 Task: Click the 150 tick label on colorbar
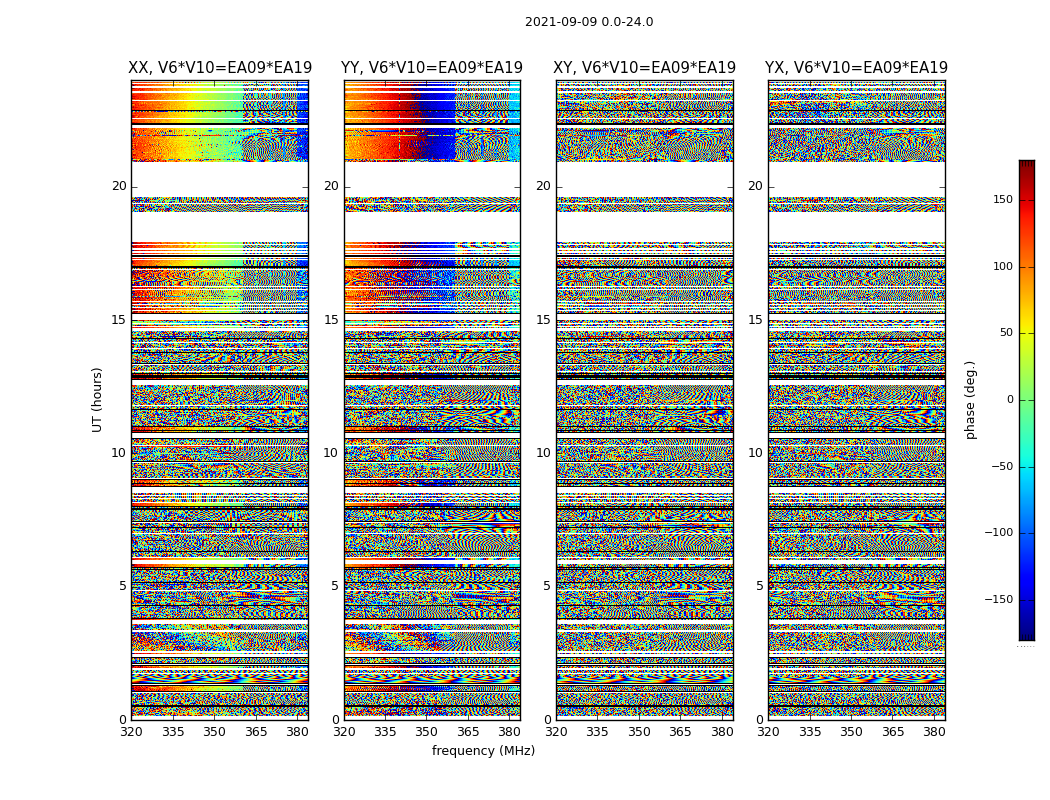click(1003, 200)
